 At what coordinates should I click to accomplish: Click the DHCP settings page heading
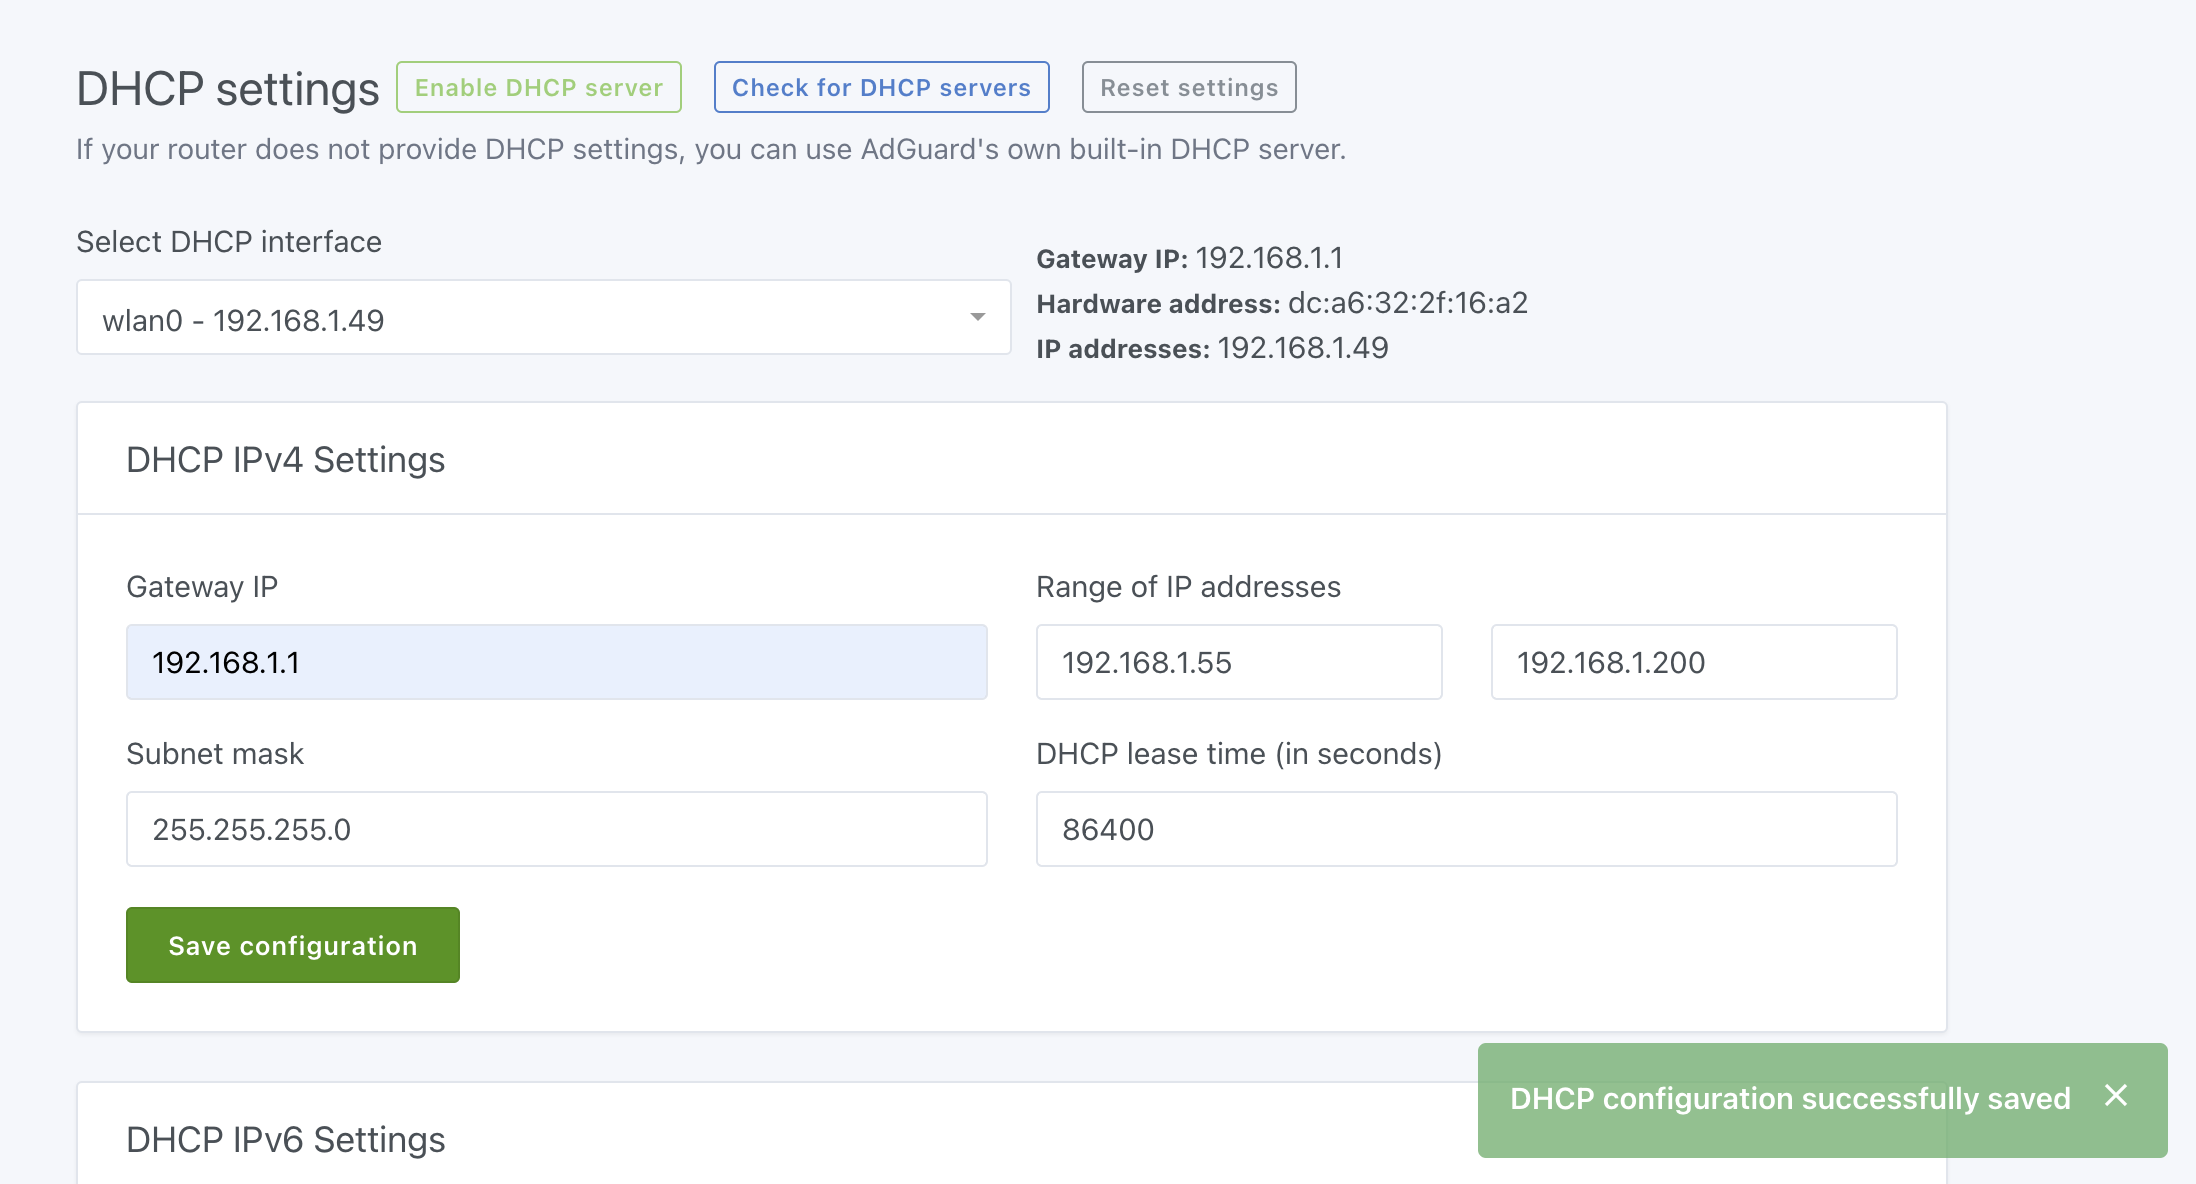coord(227,88)
